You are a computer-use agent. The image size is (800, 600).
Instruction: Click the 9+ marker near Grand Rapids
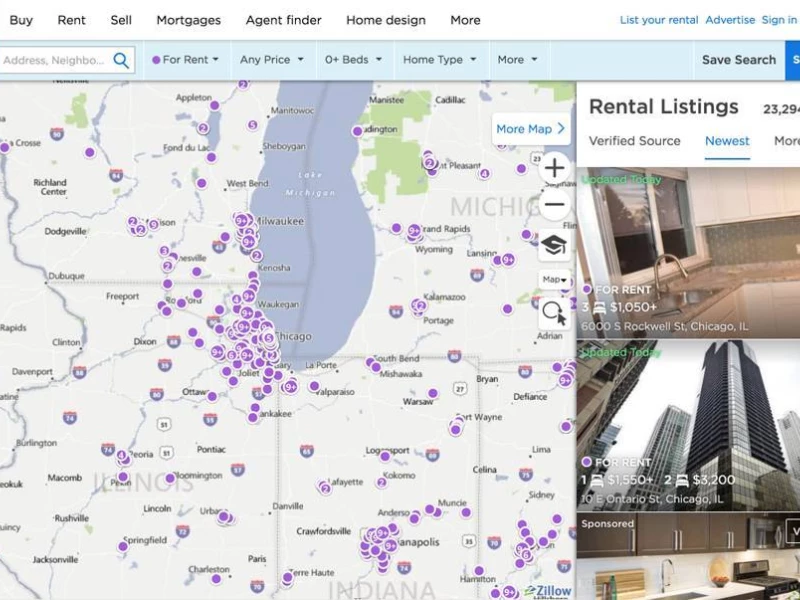pyautogui.click(x=414, y=231)
